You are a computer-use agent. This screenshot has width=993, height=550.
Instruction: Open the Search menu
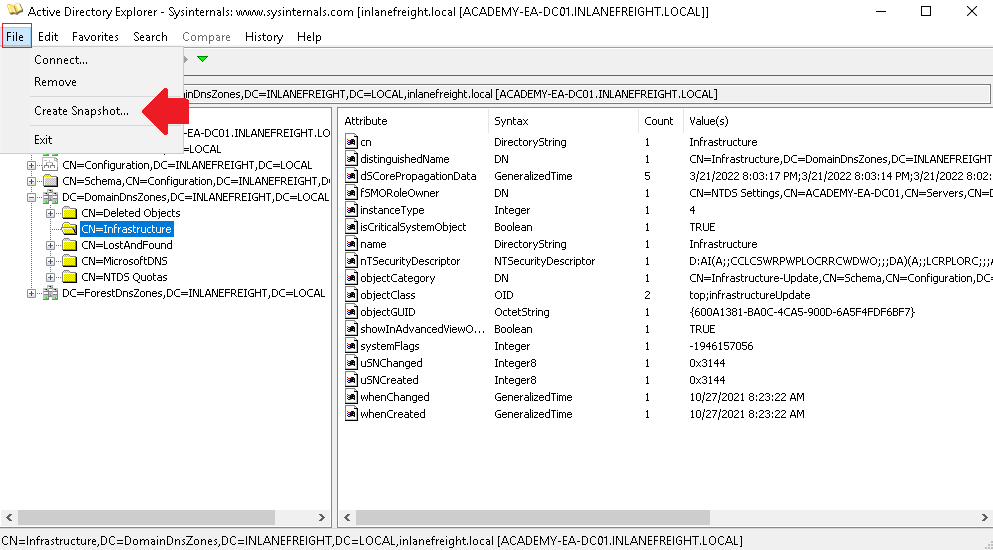(x=150, y=37)
